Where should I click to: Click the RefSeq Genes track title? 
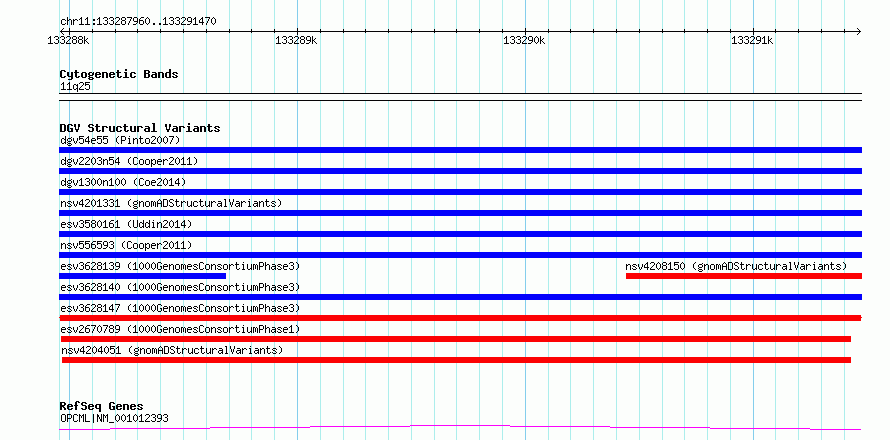tap(102, 407)
